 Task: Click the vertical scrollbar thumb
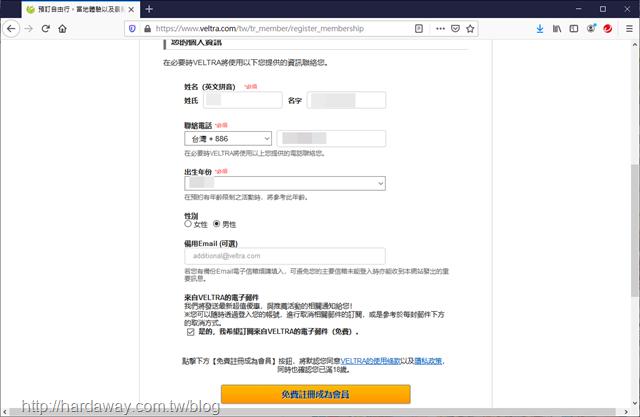click(635, 231)
